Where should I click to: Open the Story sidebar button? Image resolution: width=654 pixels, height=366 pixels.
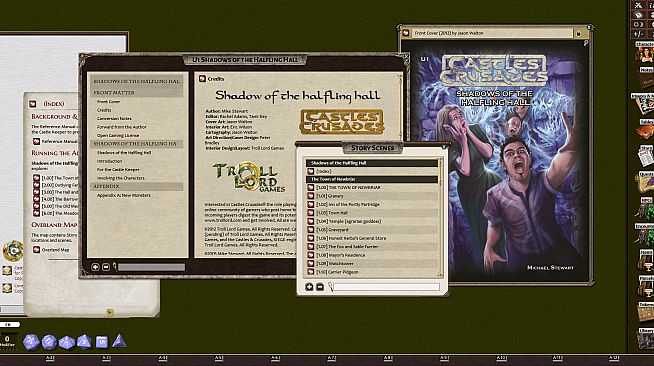point(645,156)
